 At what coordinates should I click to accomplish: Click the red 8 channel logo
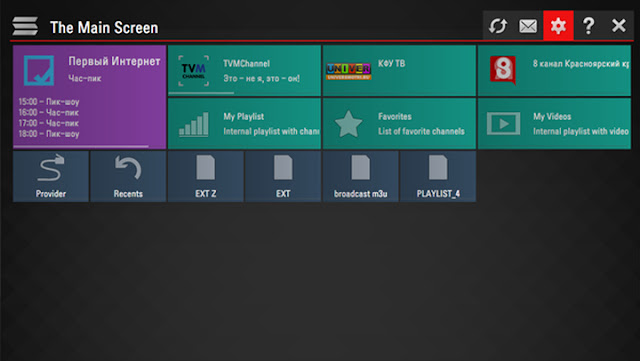503,70
